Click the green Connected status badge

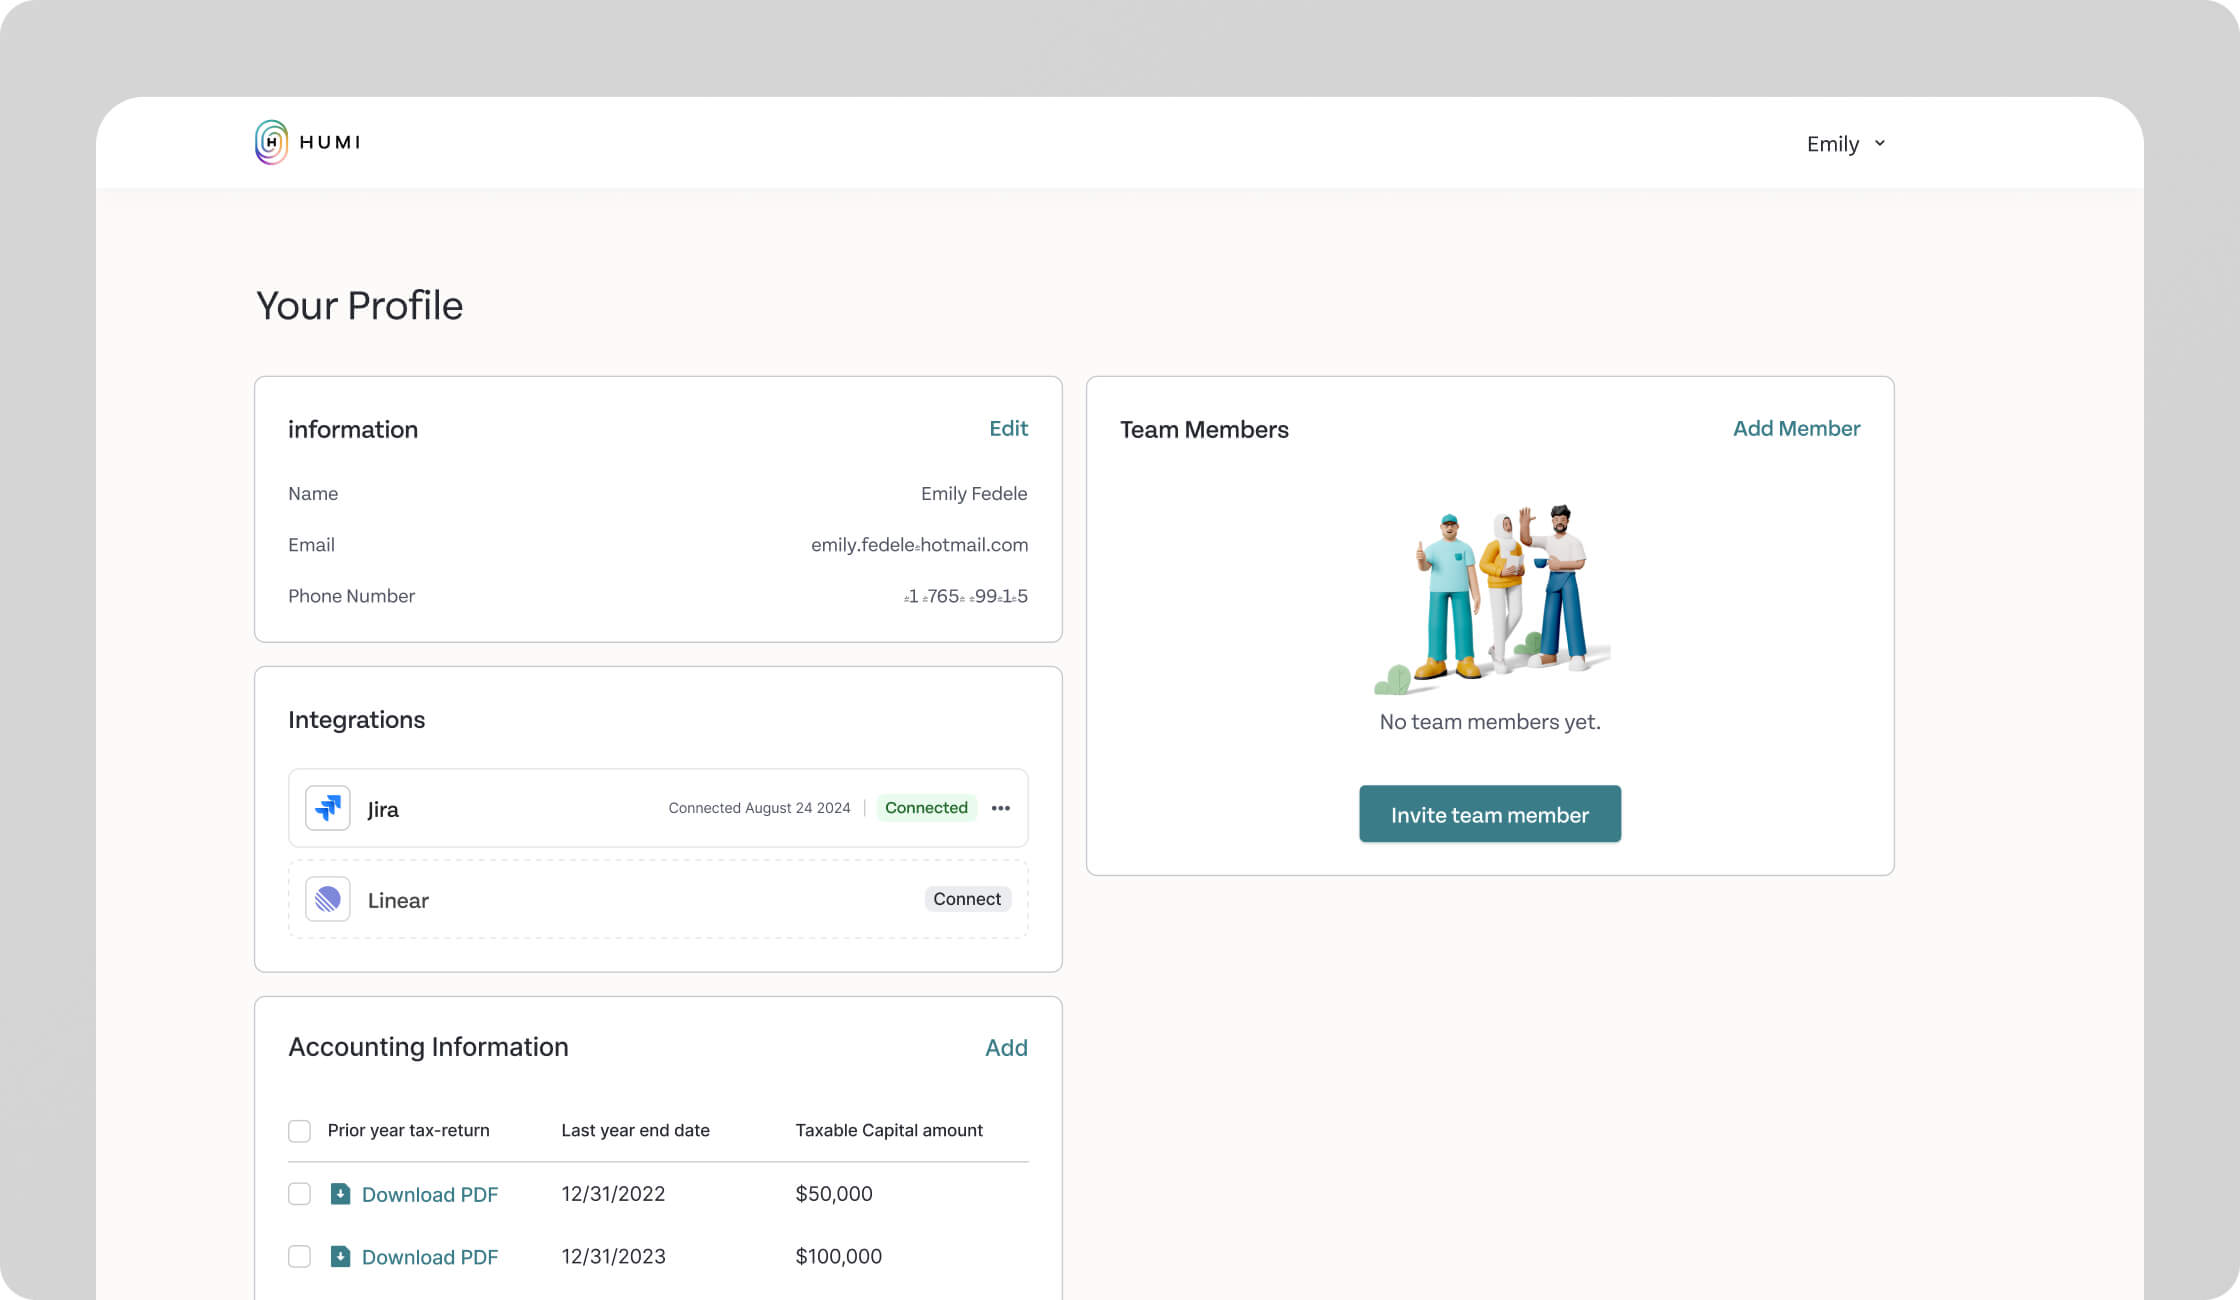click(926, 808)
